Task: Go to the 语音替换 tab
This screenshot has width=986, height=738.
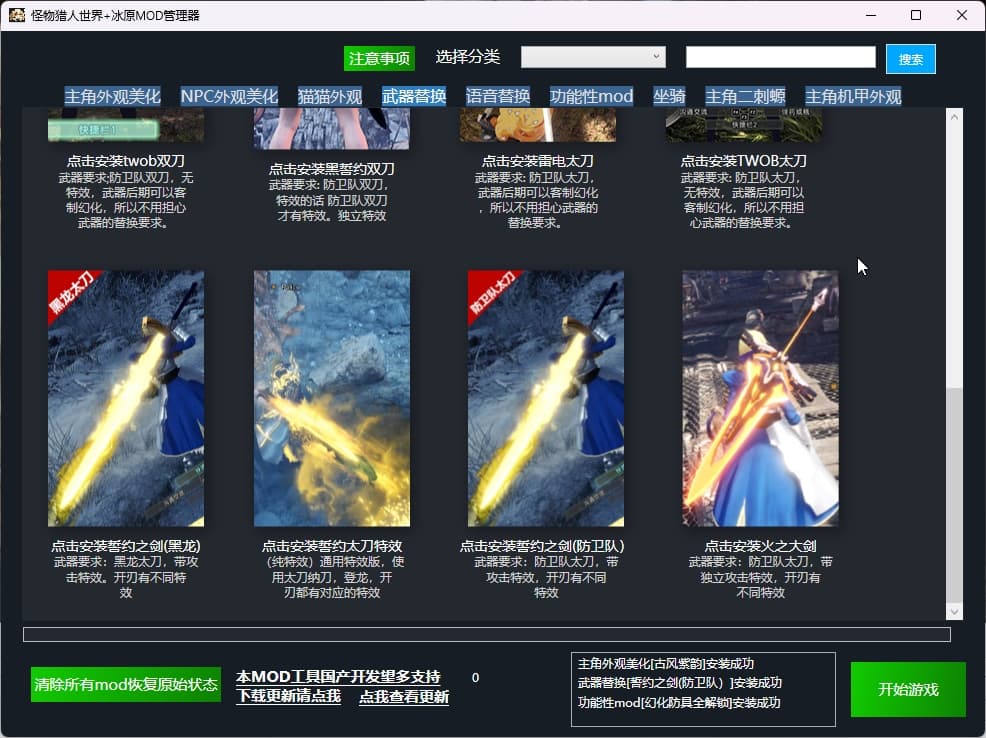Action: coord(498,97)
